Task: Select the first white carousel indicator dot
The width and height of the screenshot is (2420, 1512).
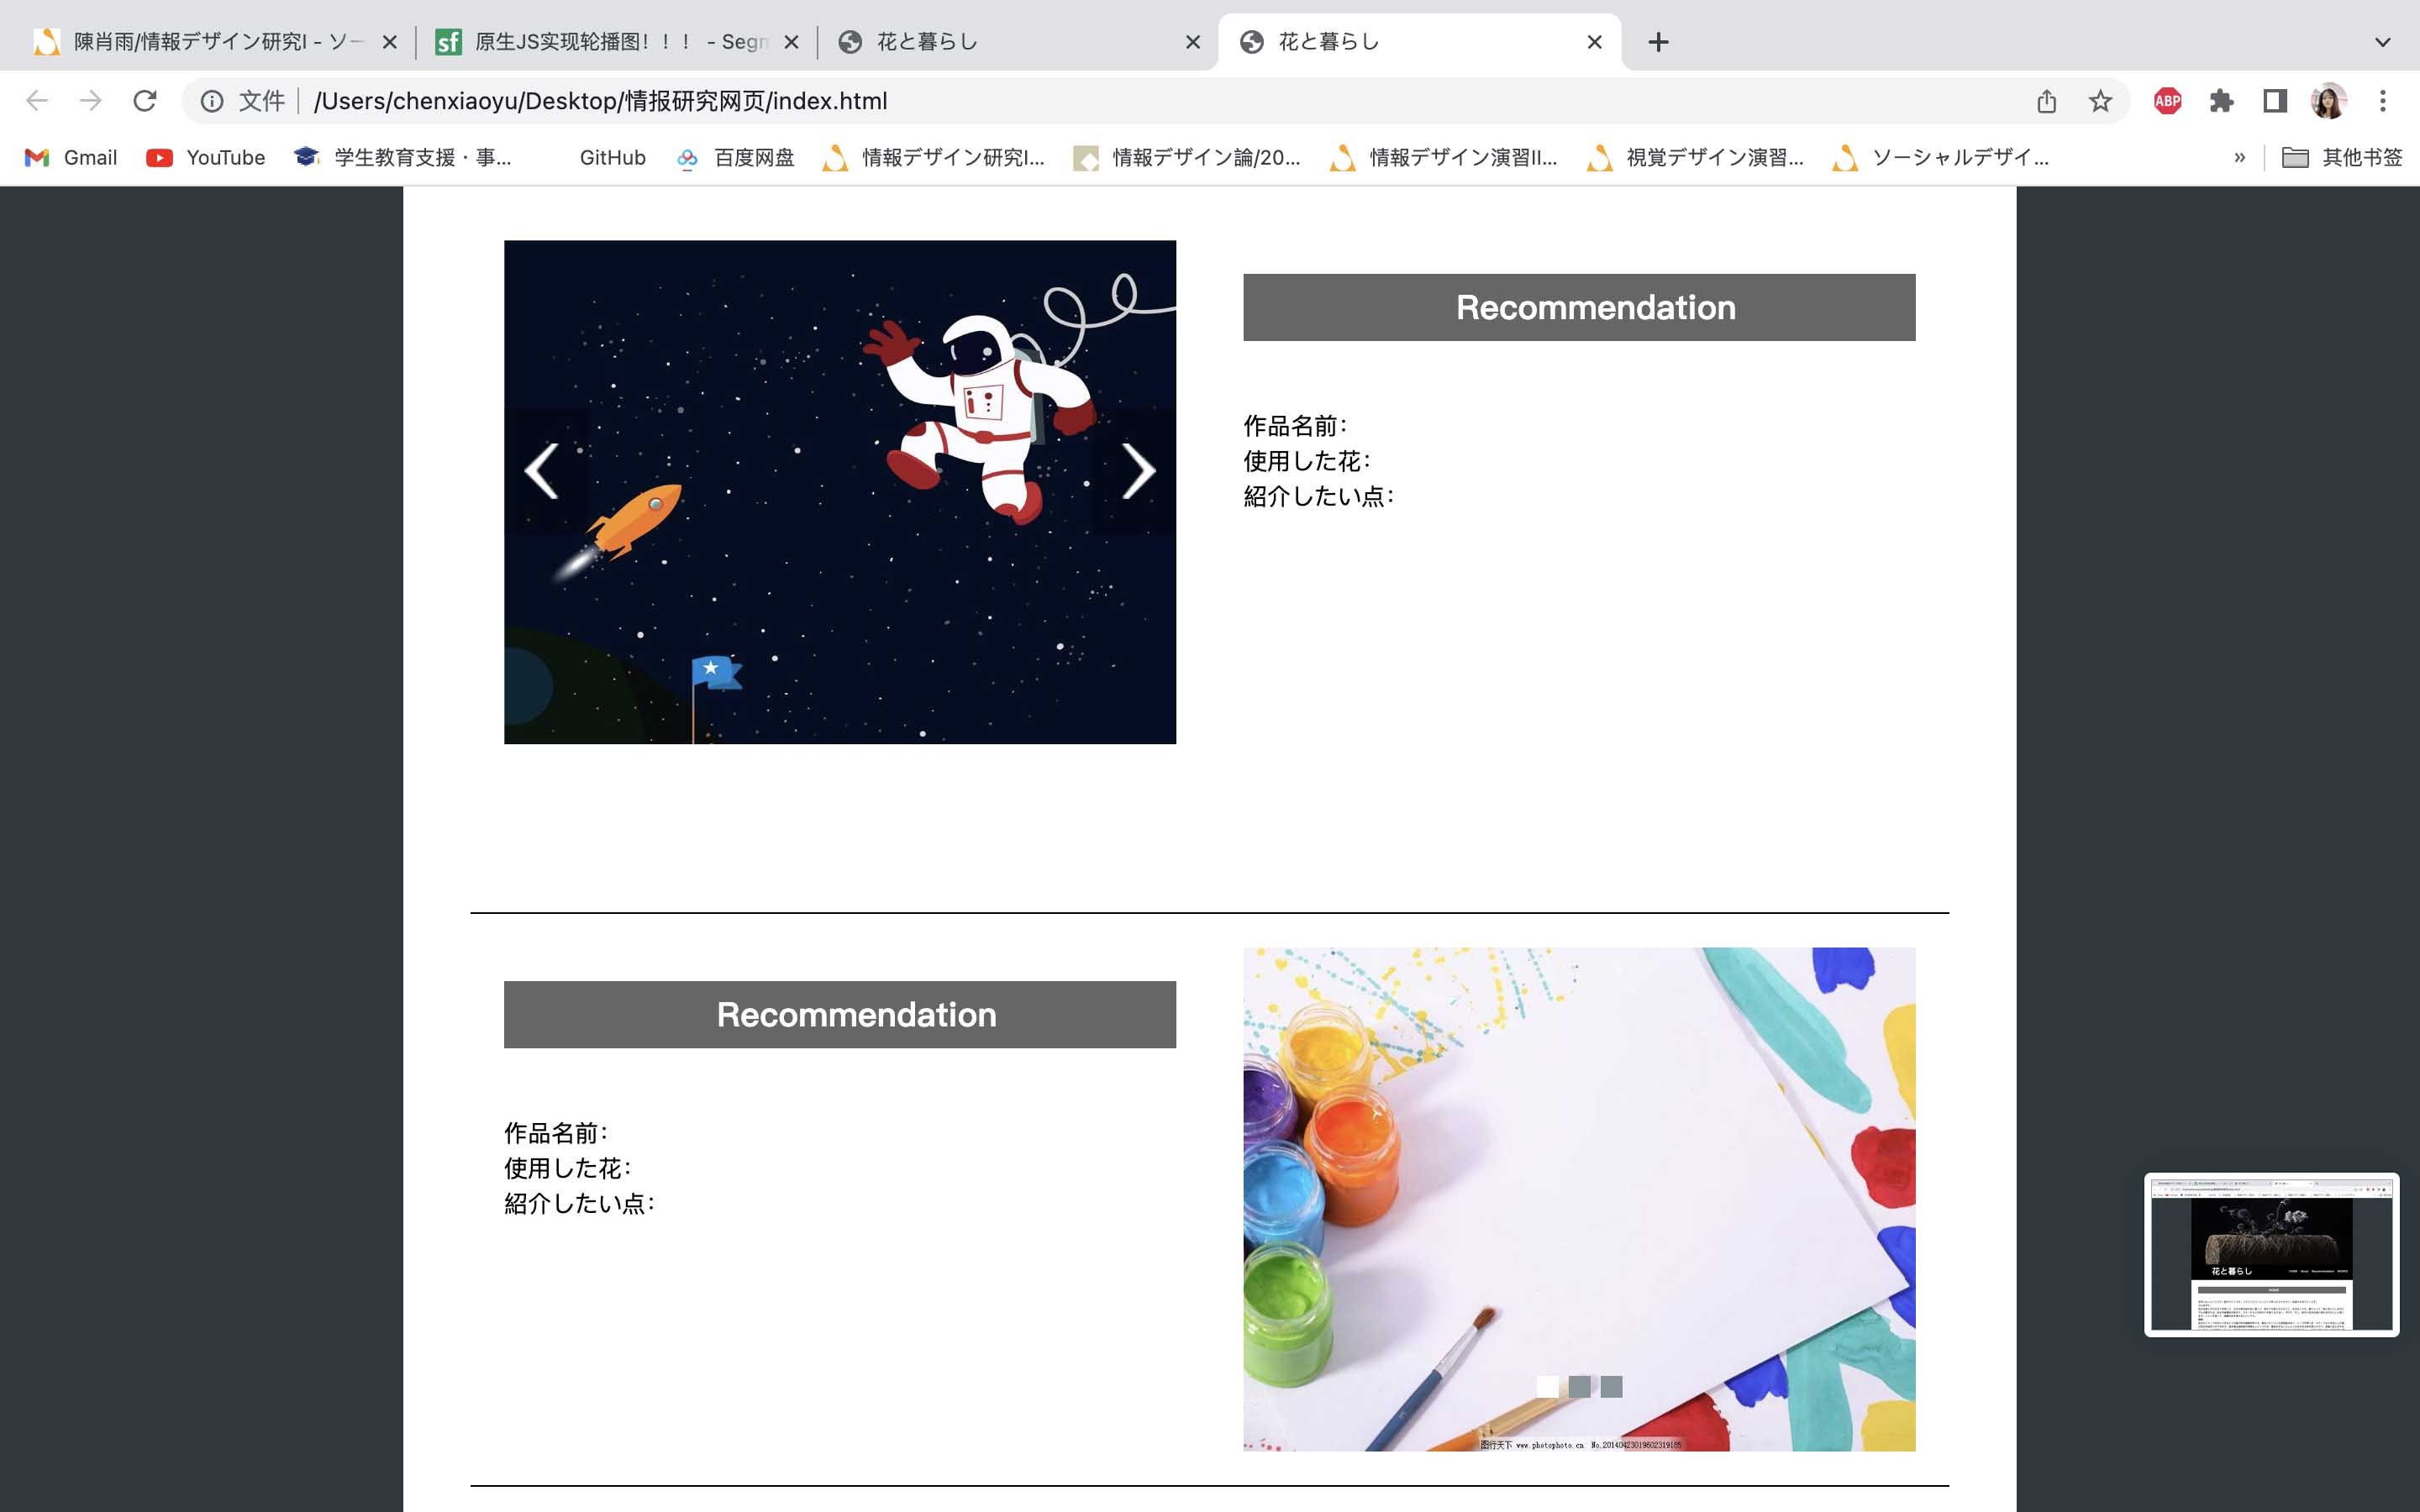Action: pyautogui.click(x=1547, y=1386)
